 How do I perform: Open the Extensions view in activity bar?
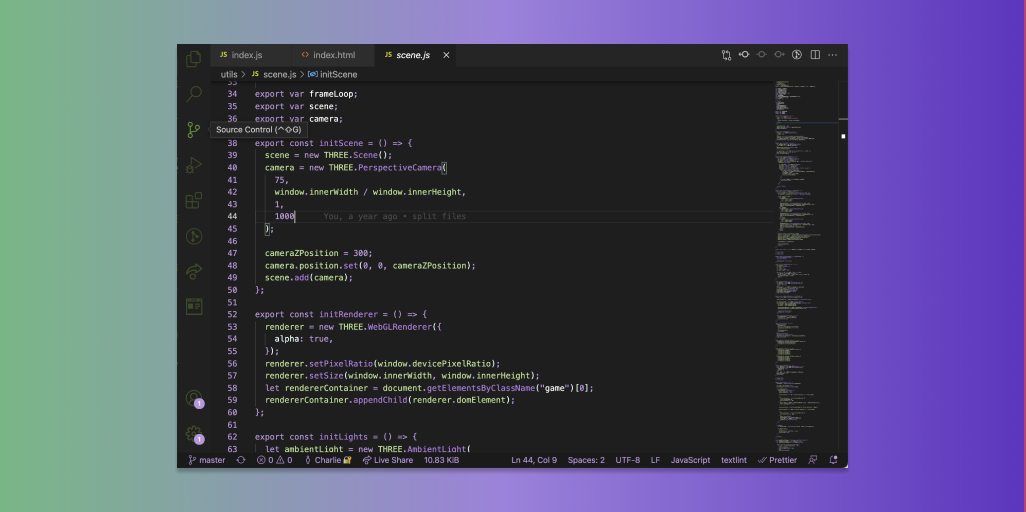[x=194, y=200]
